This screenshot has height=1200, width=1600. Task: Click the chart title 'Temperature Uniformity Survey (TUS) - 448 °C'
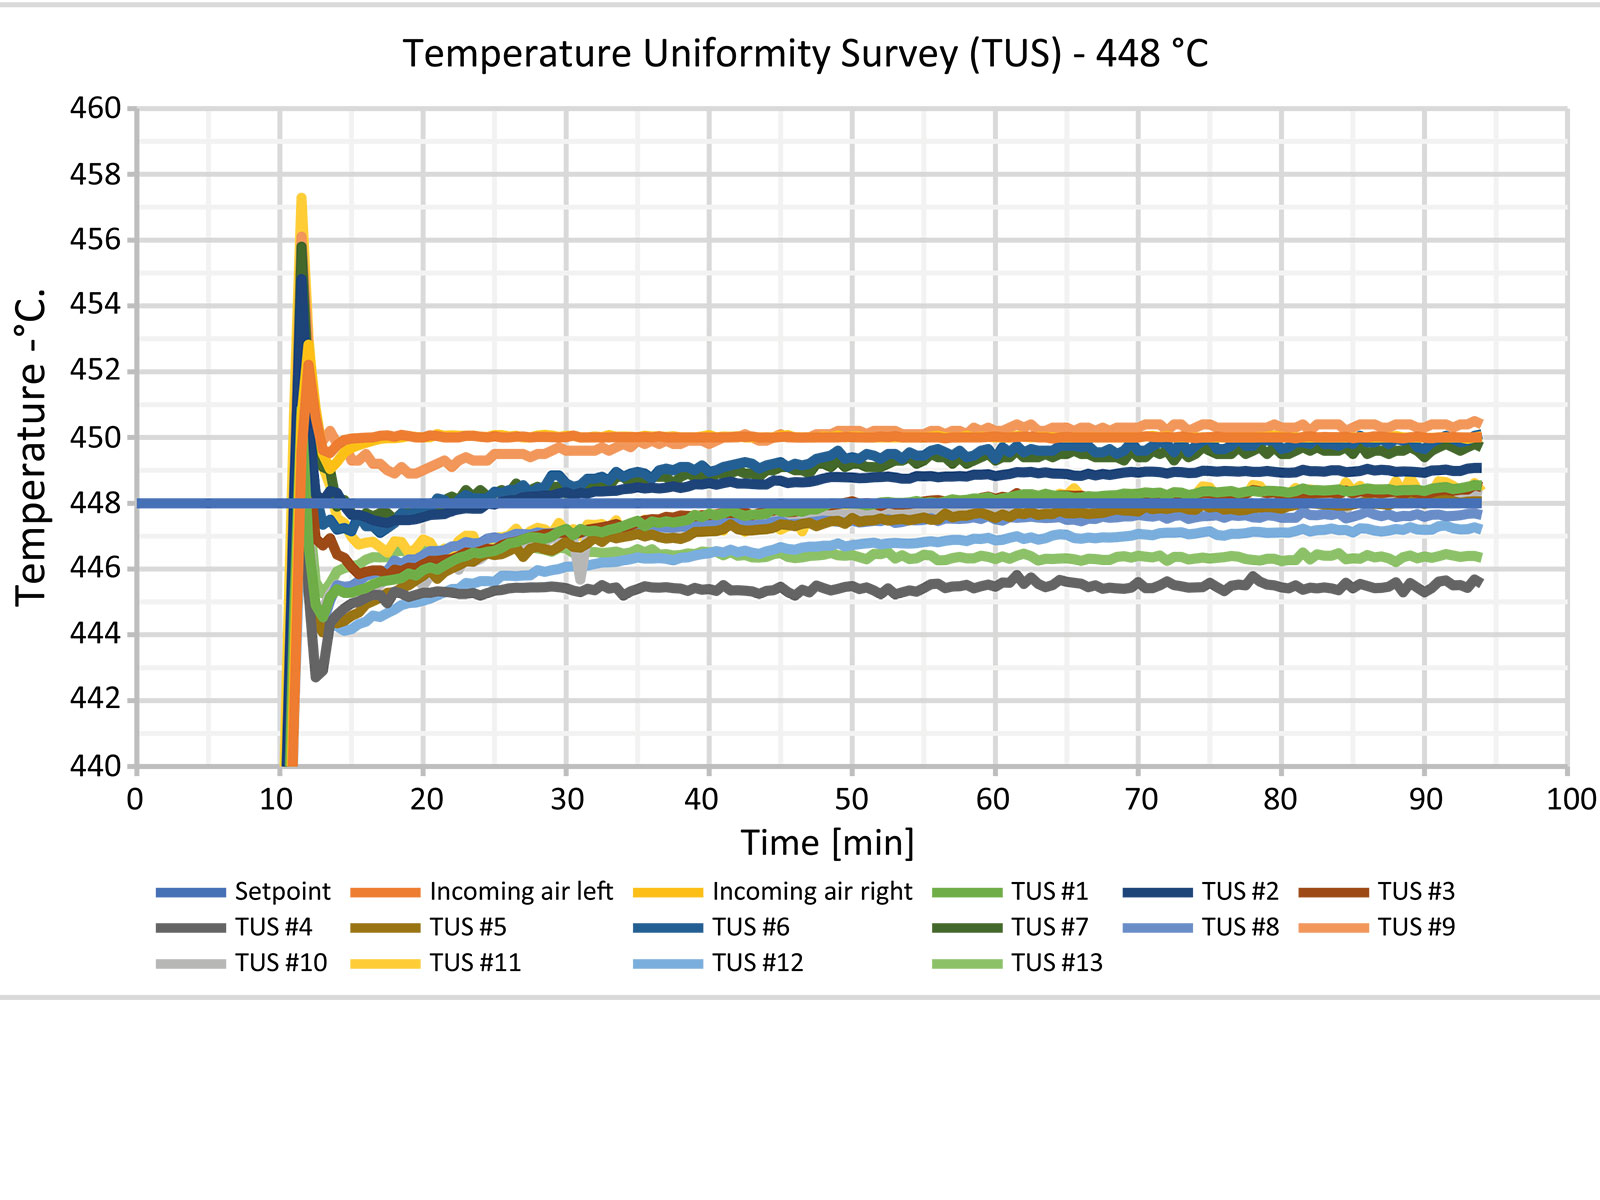tap(805, 53)
